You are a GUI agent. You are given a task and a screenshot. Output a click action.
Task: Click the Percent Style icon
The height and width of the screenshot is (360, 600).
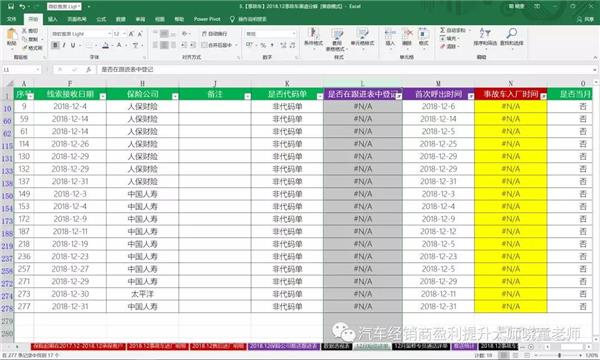click(263, 45)
